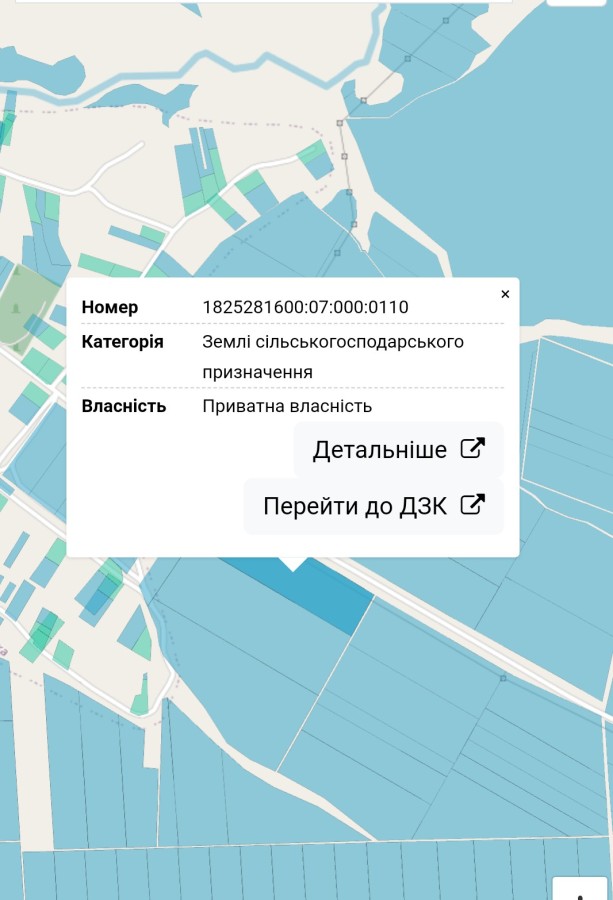Click the square node marker at lower right

point(503,678)
